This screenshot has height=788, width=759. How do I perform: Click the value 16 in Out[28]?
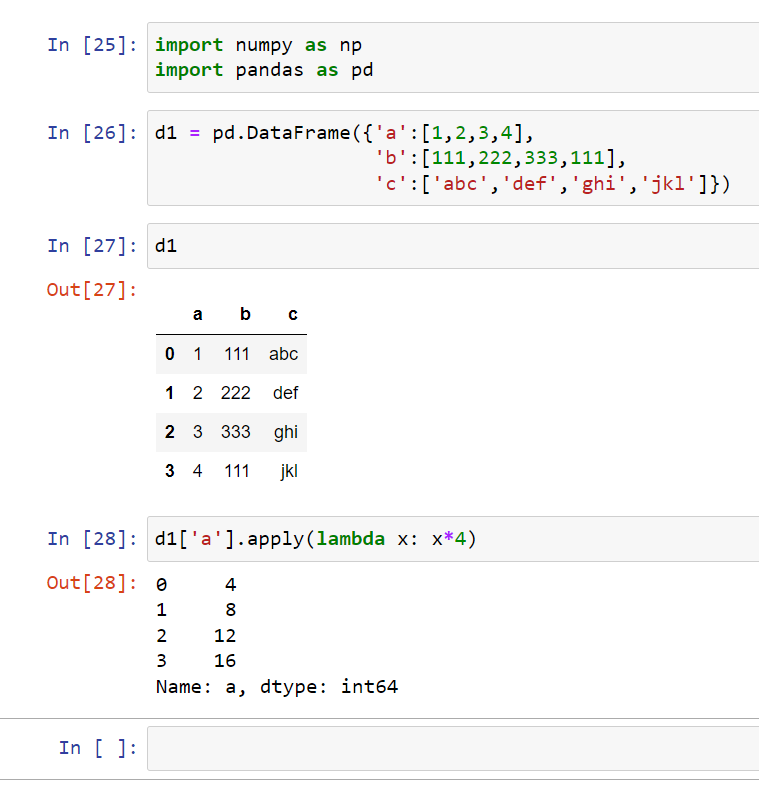(225, 661)
